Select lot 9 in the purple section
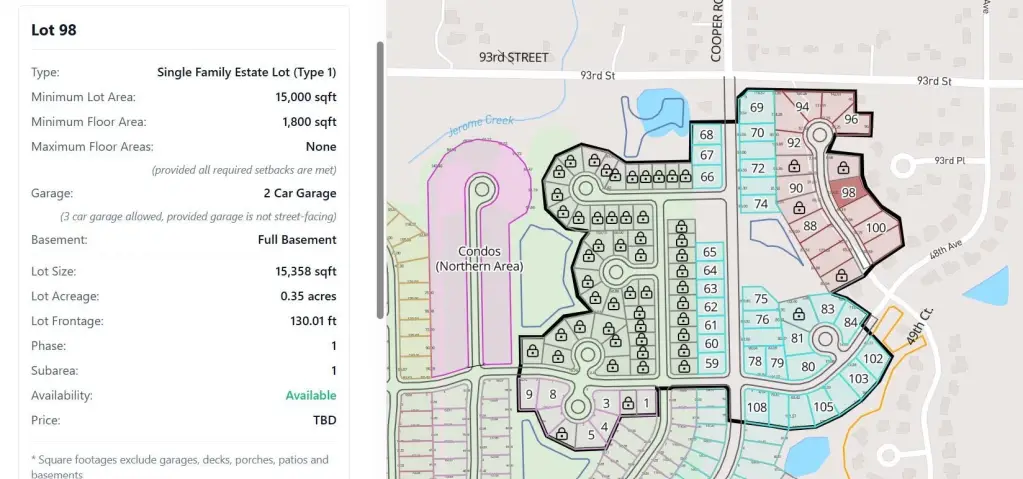This screenshot has width=1023, height=479. pyautogui.click(x=529, y=394)
